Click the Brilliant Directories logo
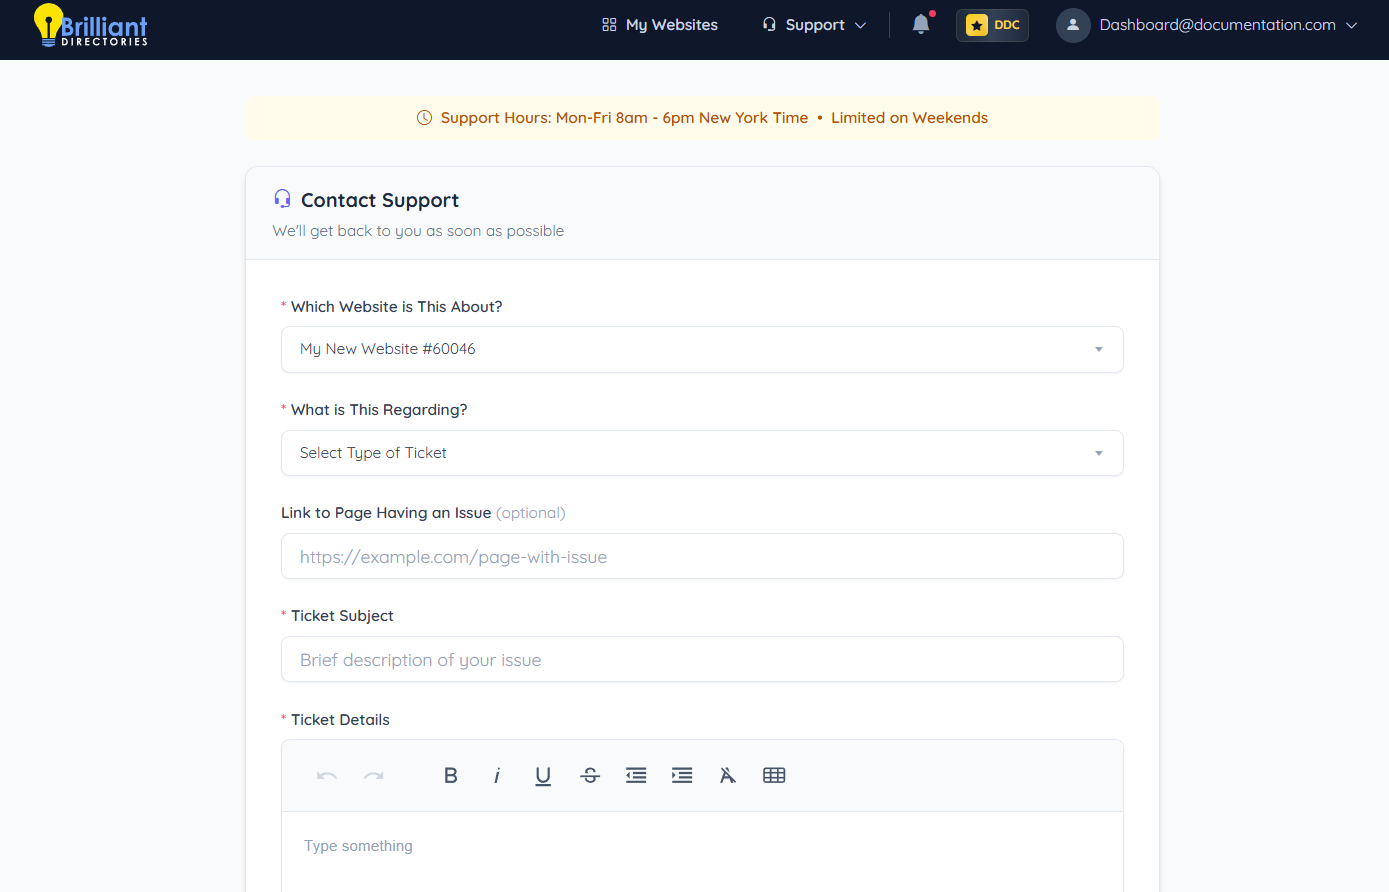Screen dimensions: 1389x892 pos(91,25)
